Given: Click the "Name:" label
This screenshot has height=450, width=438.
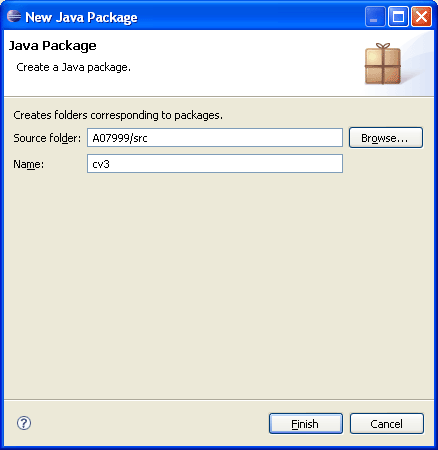Looking at the screenshot, I should (28, 164).
